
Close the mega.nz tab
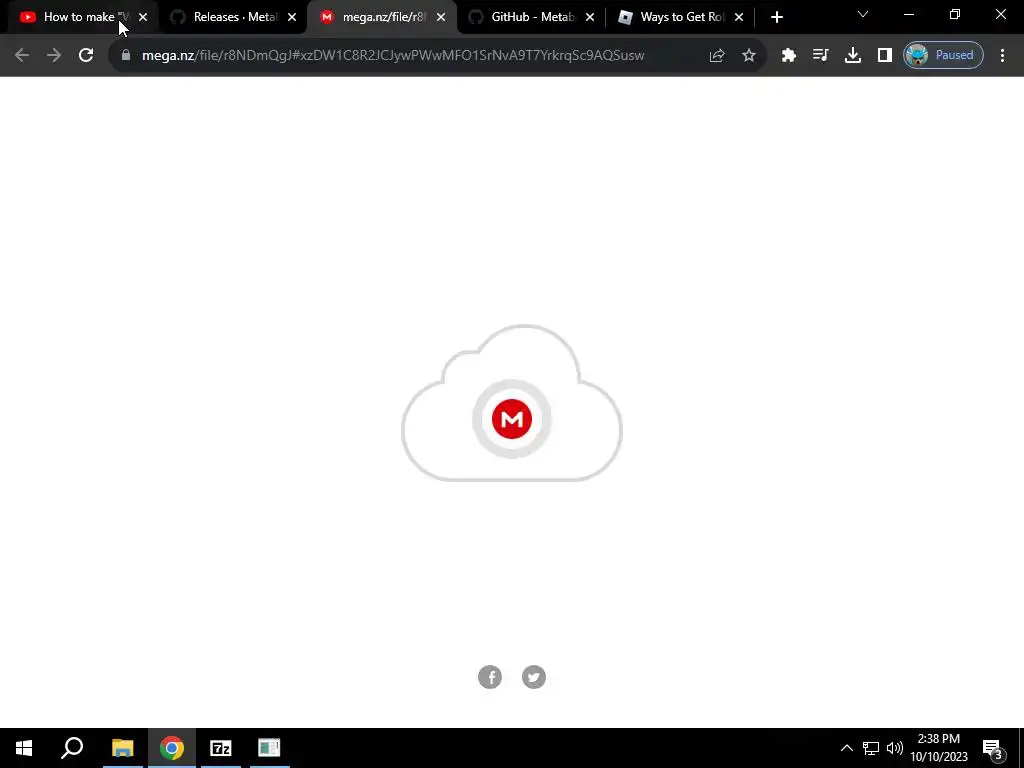coord(441,17)
